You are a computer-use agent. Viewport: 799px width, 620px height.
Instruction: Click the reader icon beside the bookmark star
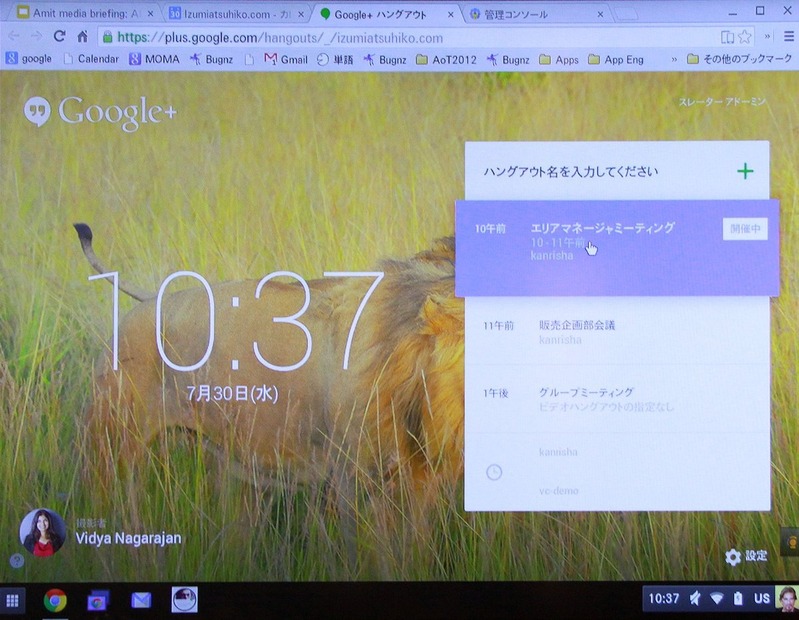tap(727, 37)
